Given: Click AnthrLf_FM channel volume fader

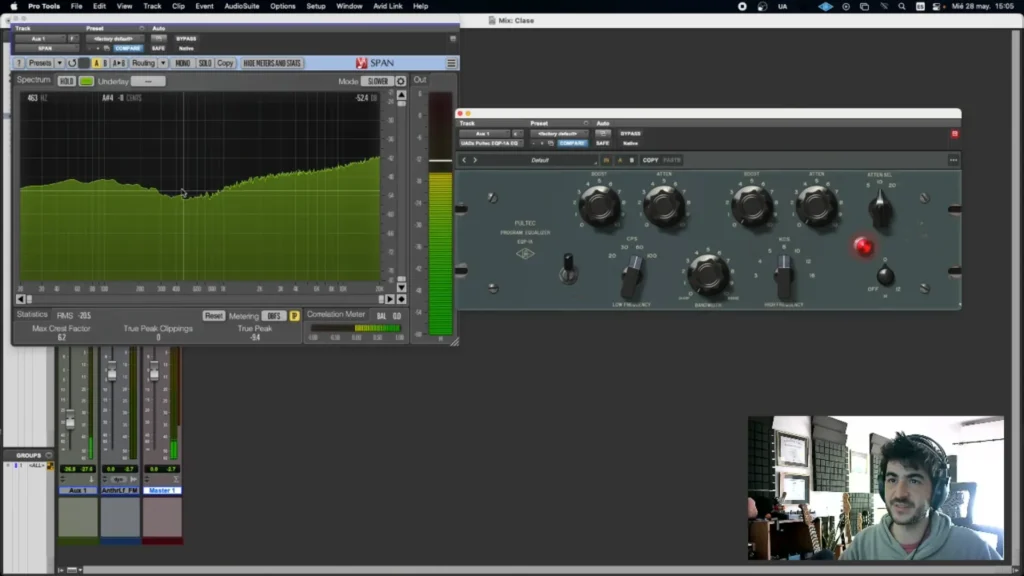Looking at the screenshot, I should point(112,372).
